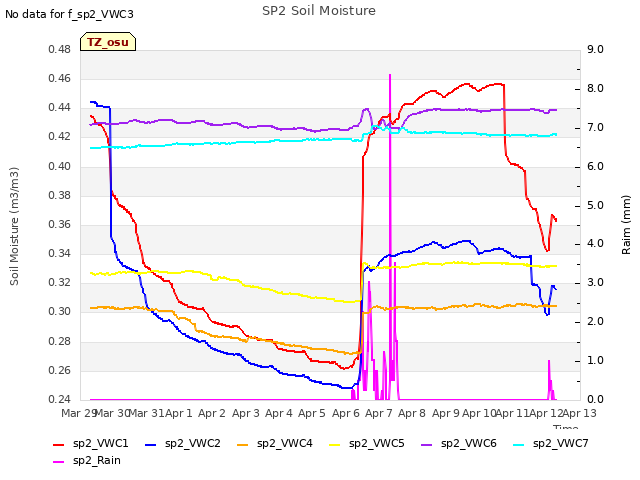Click the sp2_VWC2 blue legend swatch
640x480 pixels.
point(151,444)
